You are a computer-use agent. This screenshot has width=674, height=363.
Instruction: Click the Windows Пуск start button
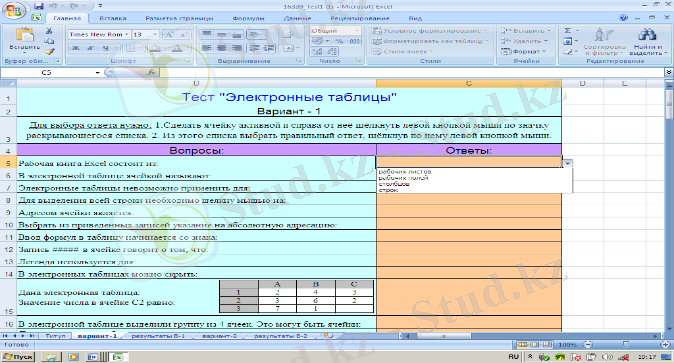[18, 357]
